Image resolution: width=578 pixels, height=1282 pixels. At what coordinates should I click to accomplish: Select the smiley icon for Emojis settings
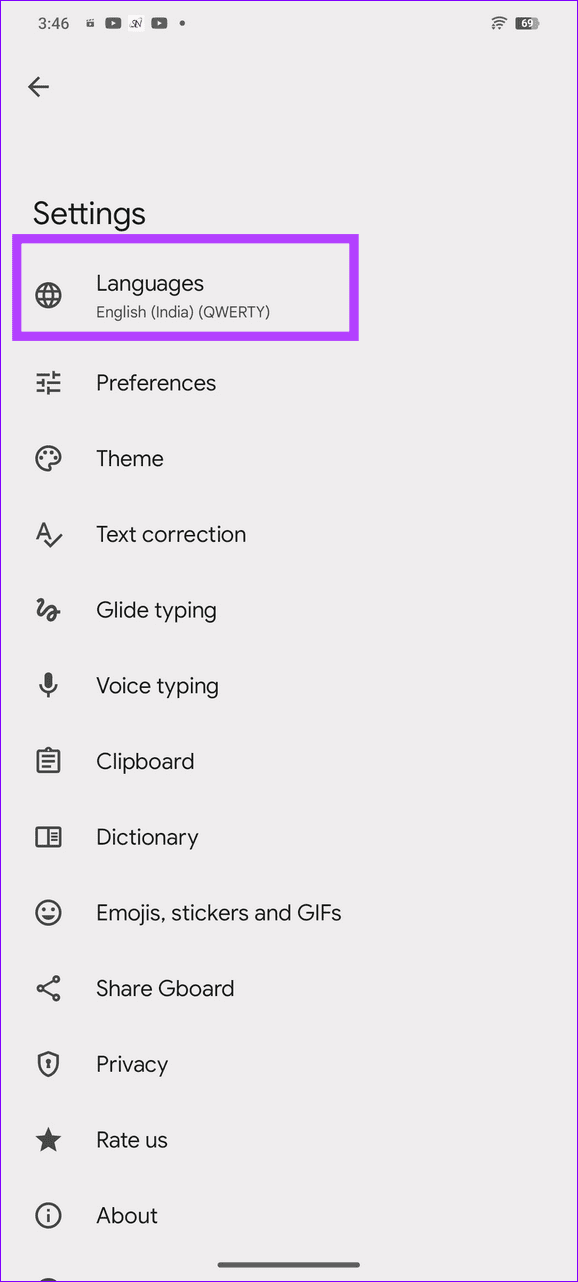pyautogui.click(x=48, y=912)
